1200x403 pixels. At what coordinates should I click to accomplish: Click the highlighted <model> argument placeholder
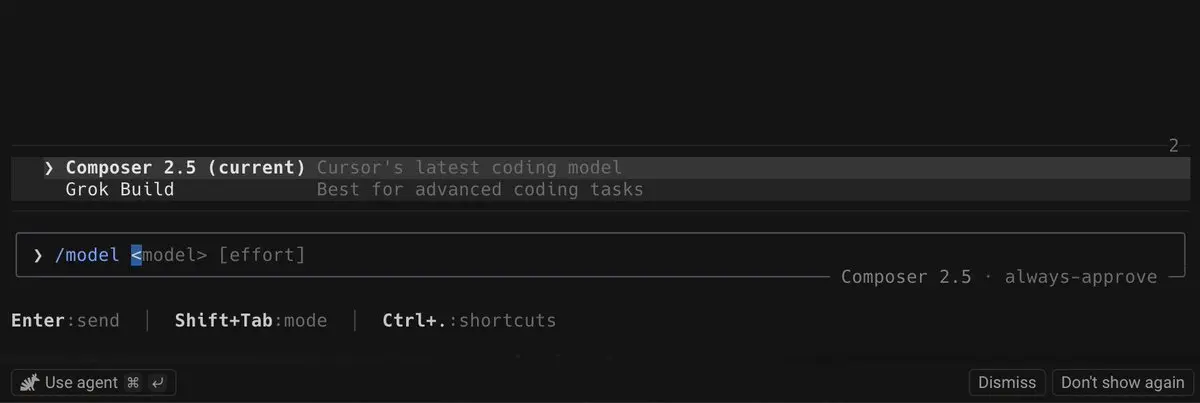coord(169,255)
